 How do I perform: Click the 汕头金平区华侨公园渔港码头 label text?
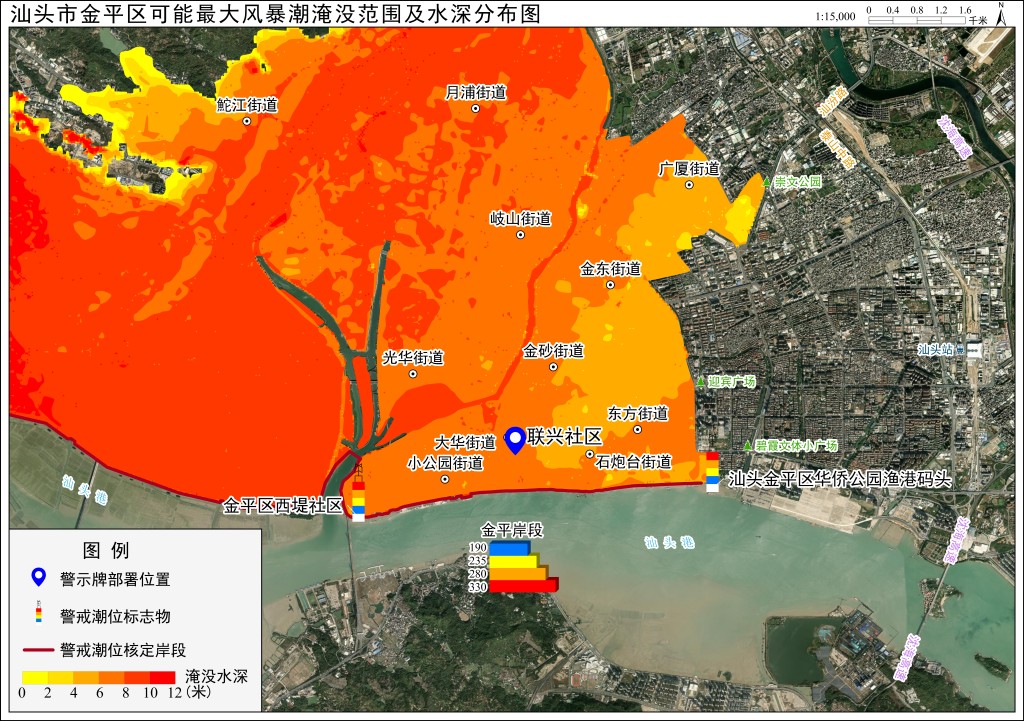coord(839,479)
